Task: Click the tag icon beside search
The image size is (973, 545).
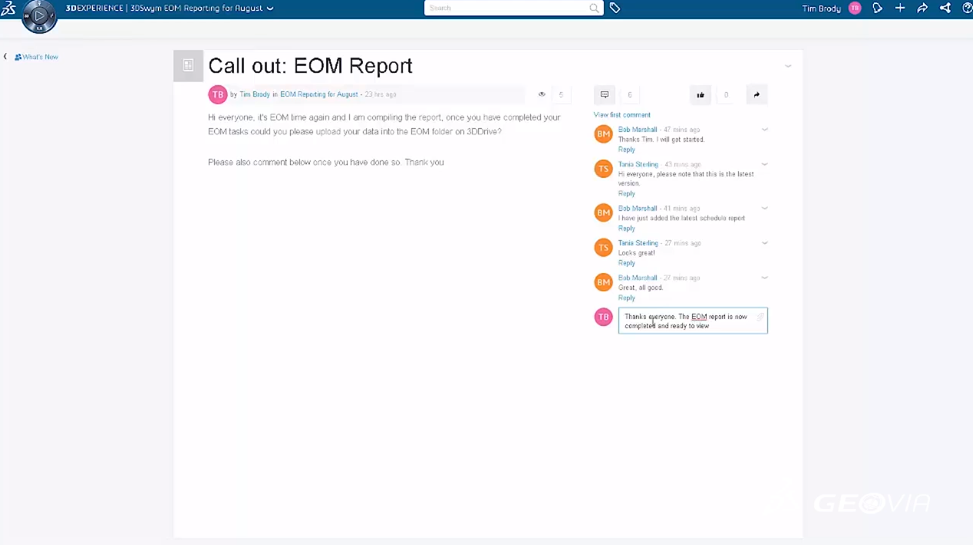Action: pos(615,8)
